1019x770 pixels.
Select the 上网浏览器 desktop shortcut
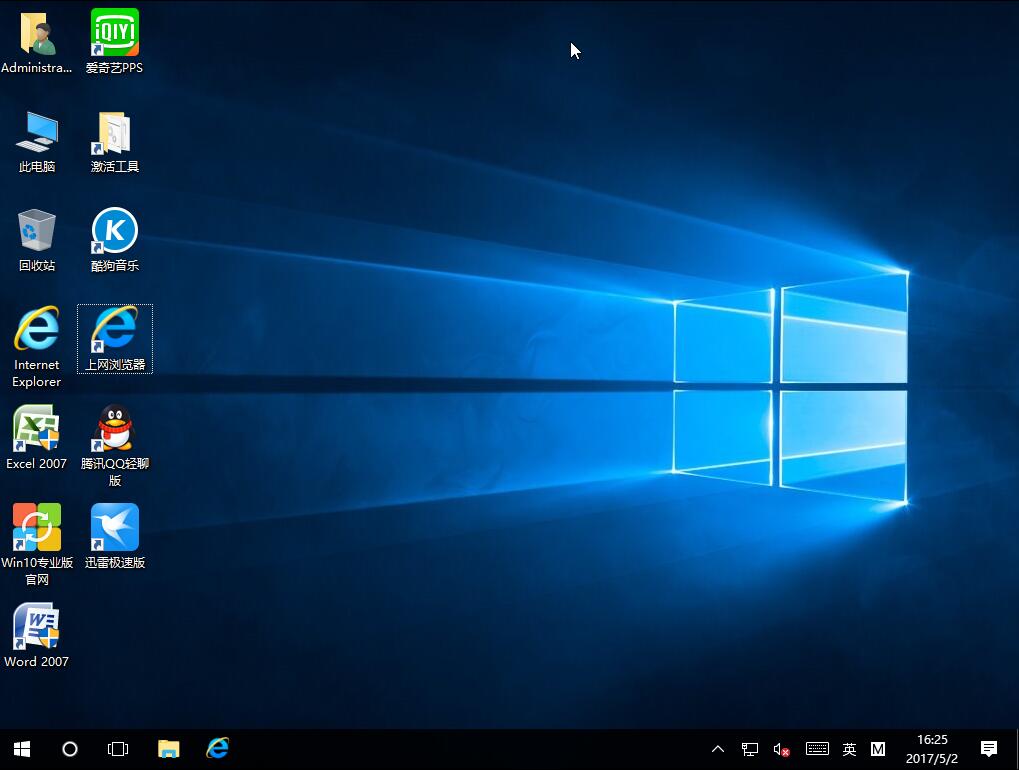click(114, 330)
